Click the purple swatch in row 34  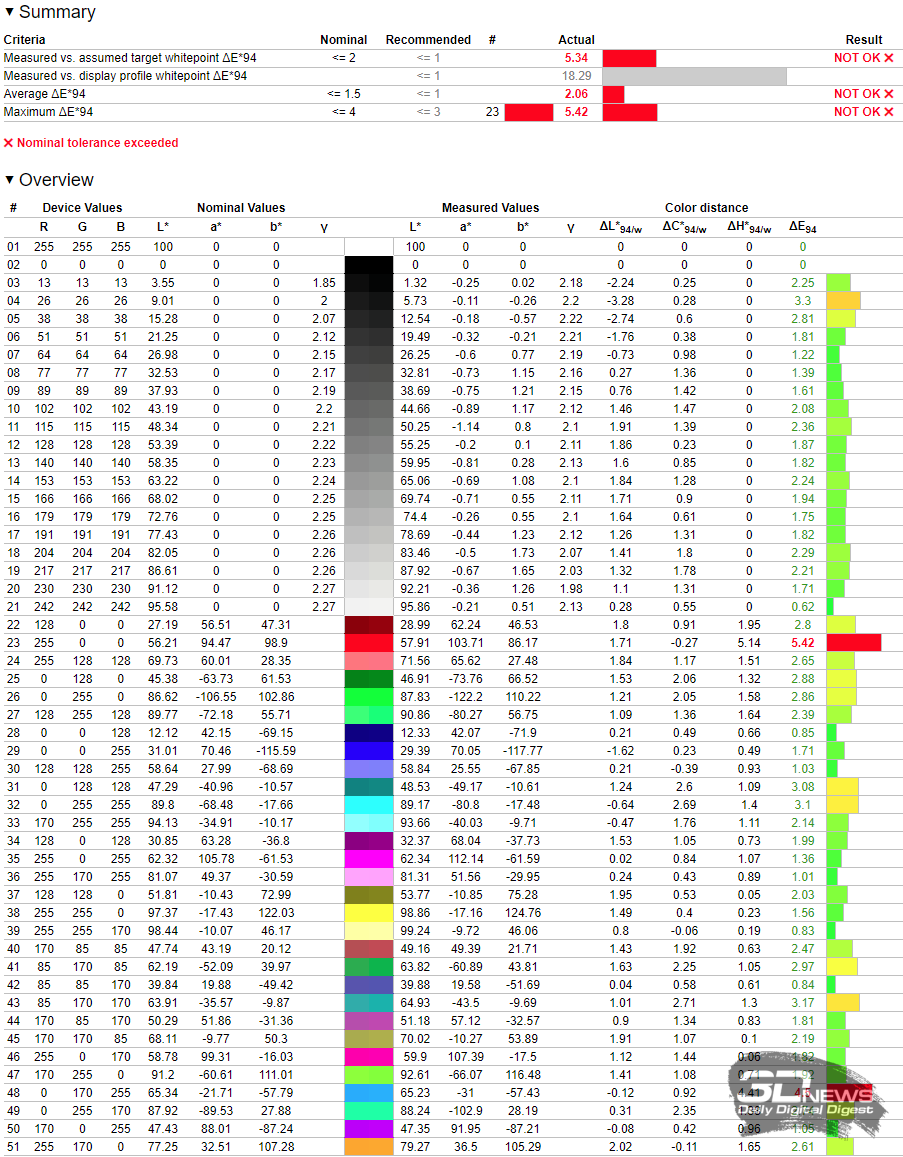click(x=369, y=840)
